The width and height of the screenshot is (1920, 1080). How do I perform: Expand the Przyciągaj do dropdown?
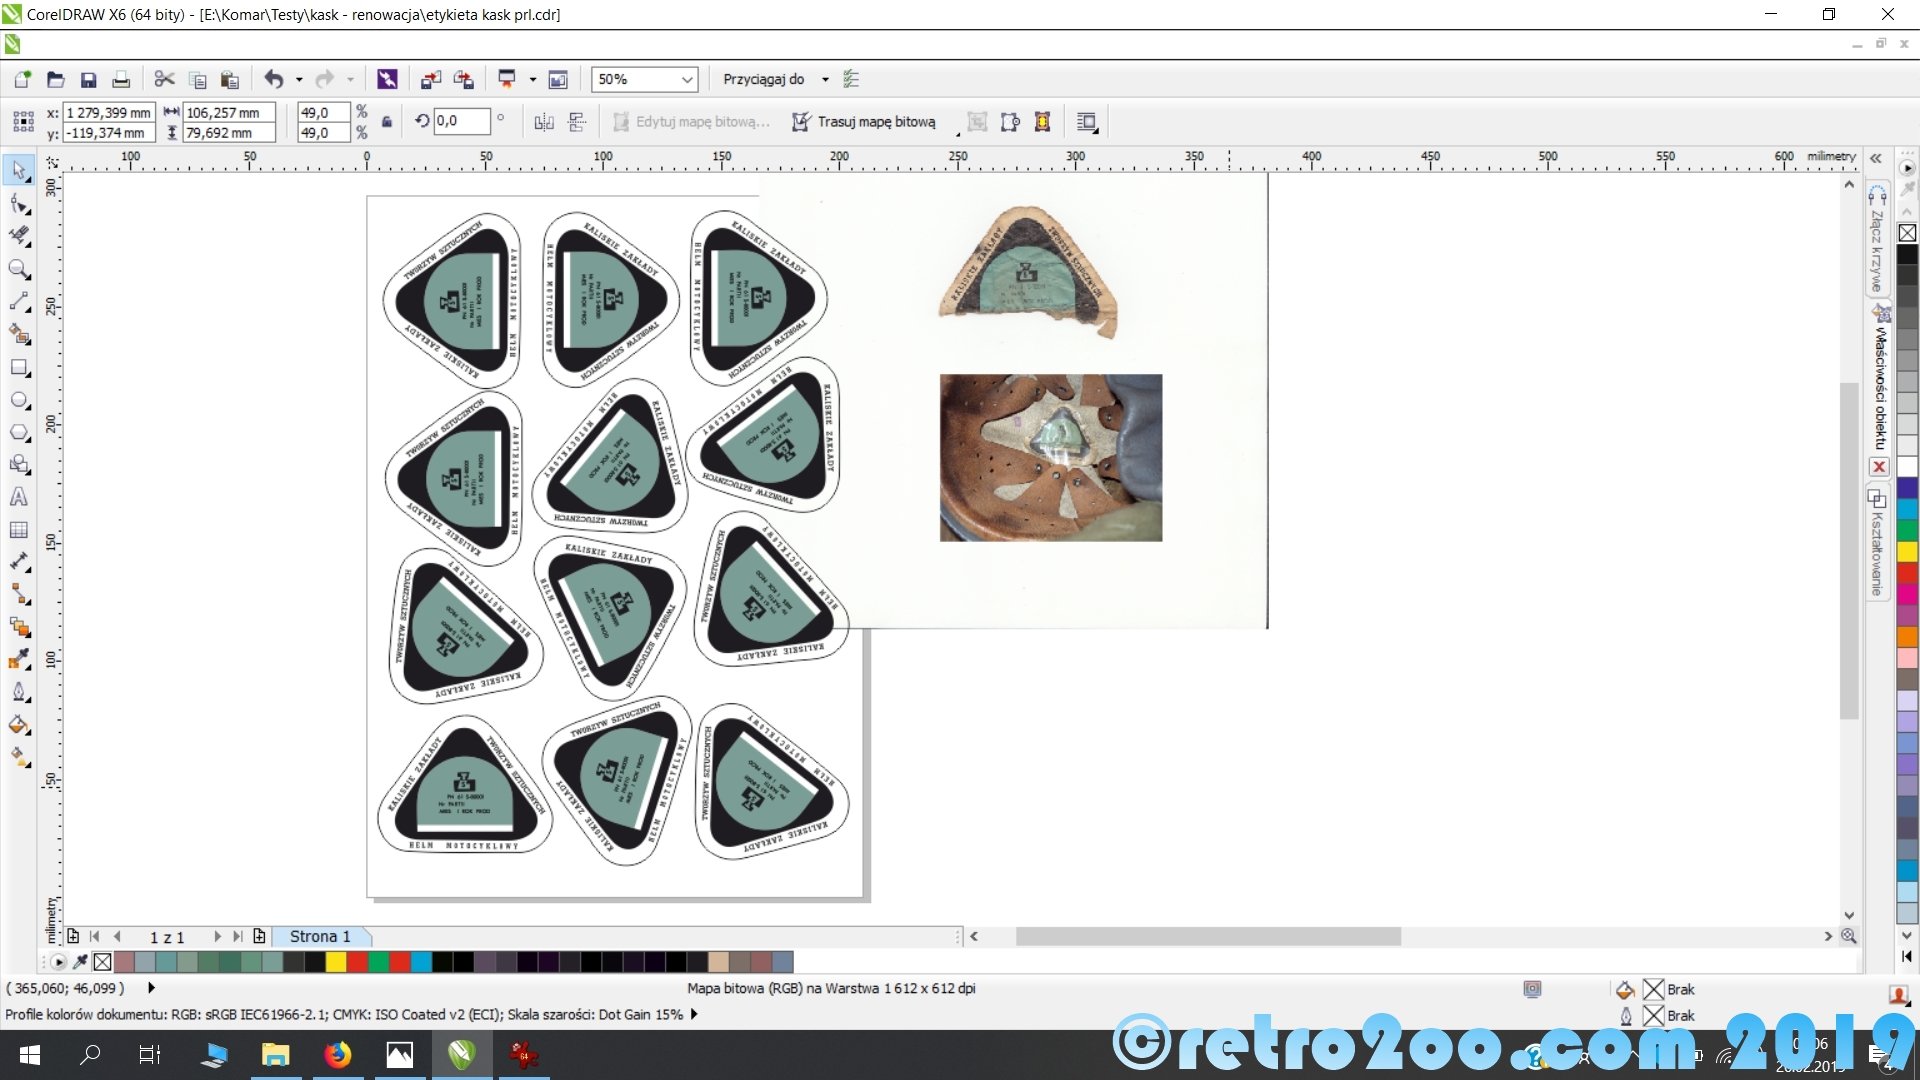pos(825,79)
